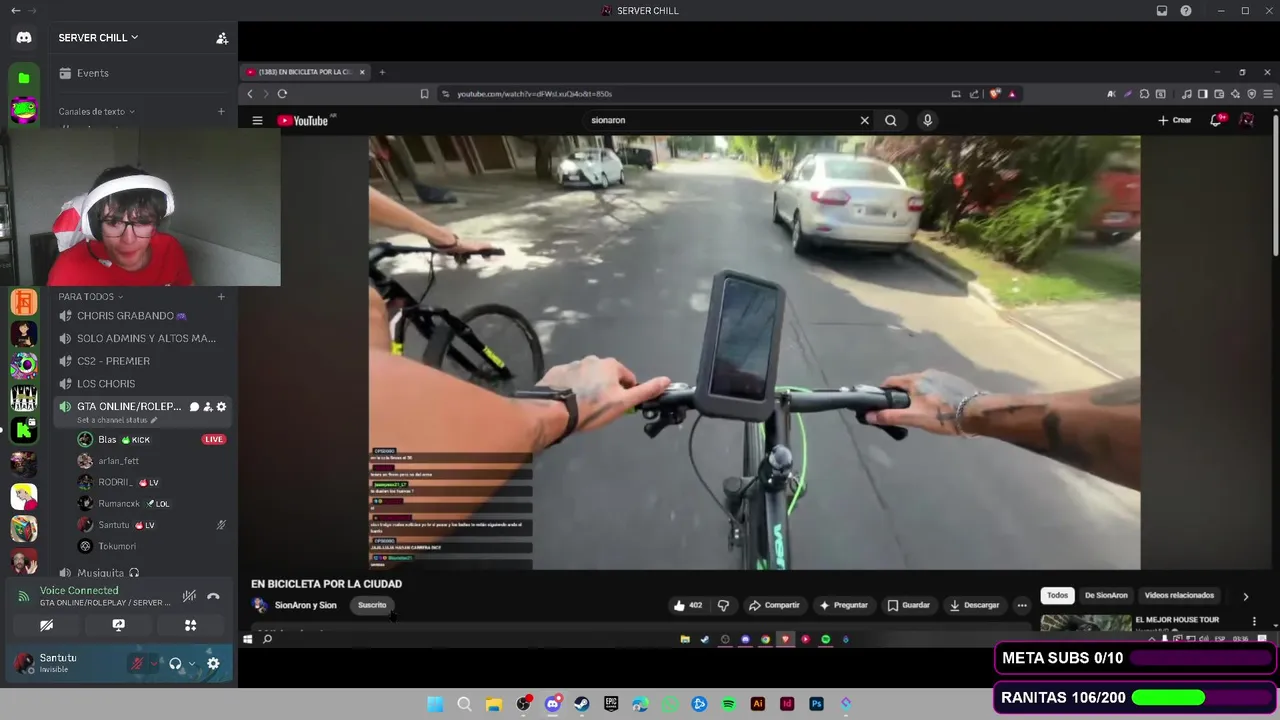1280x720 pixels.
Task: Open chat for GTA ONLINE/ROLEP... channel
Action: 194,407
